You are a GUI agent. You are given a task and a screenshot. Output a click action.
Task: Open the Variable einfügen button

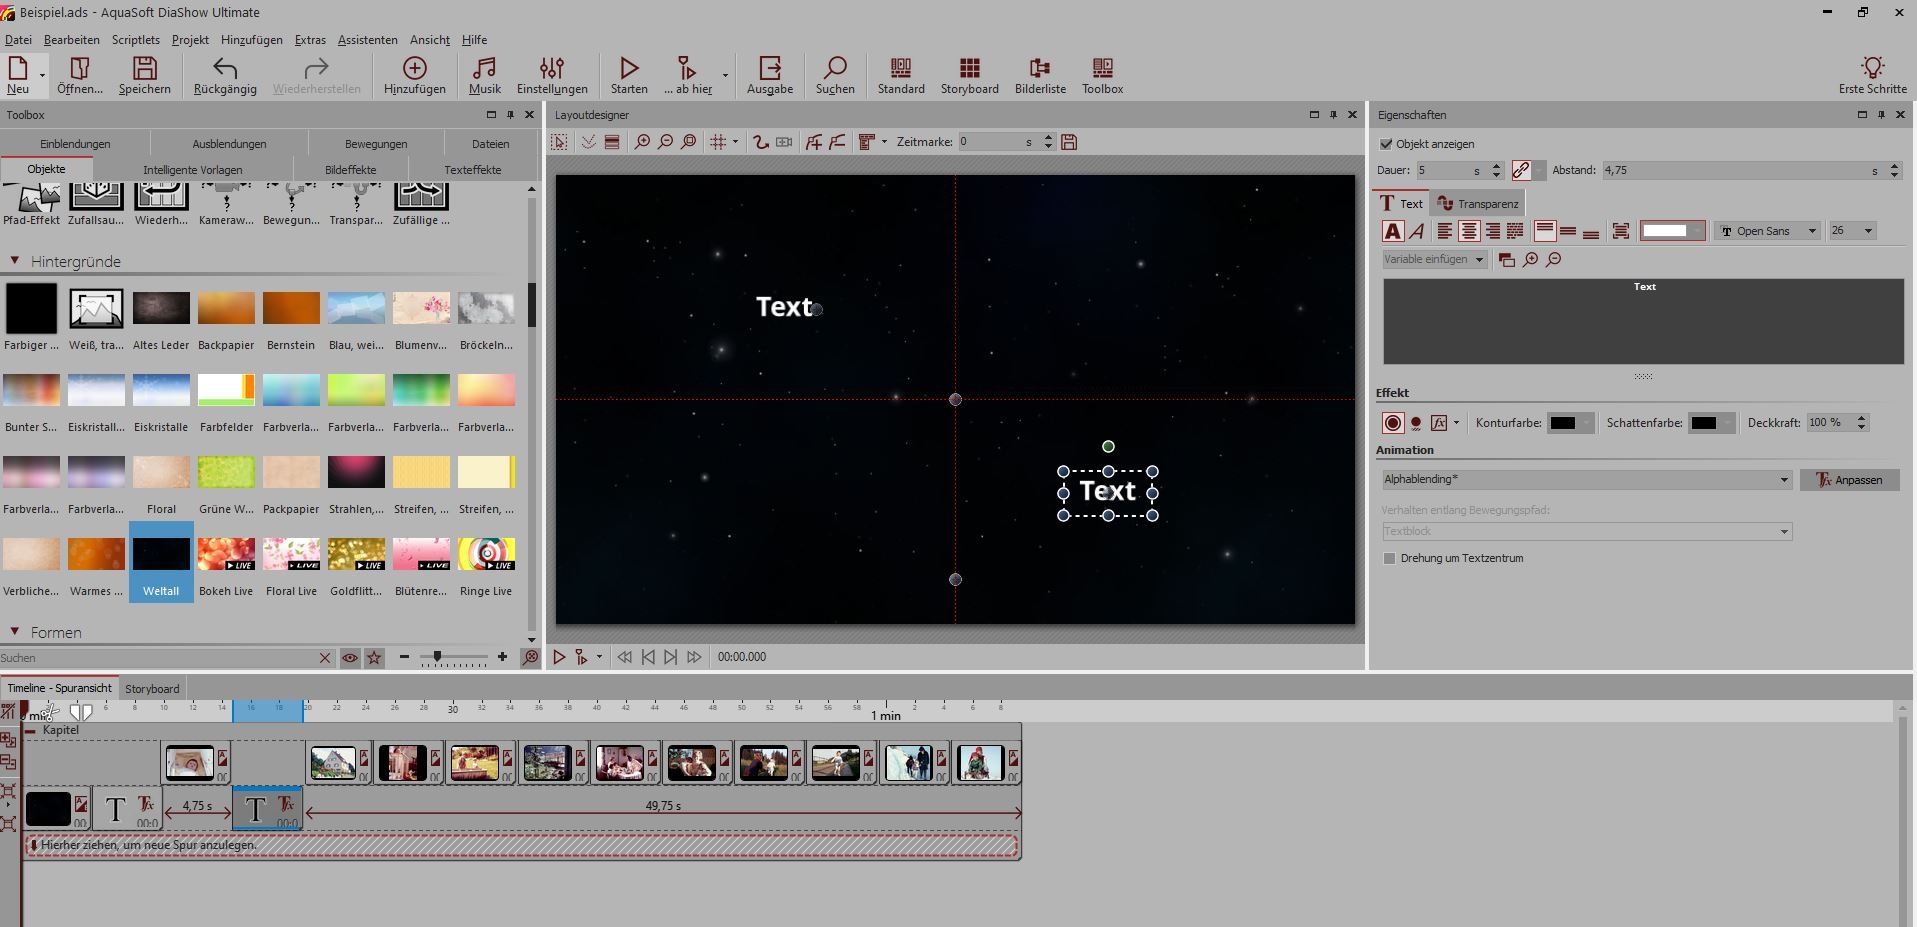click(x=1434, y=259)
